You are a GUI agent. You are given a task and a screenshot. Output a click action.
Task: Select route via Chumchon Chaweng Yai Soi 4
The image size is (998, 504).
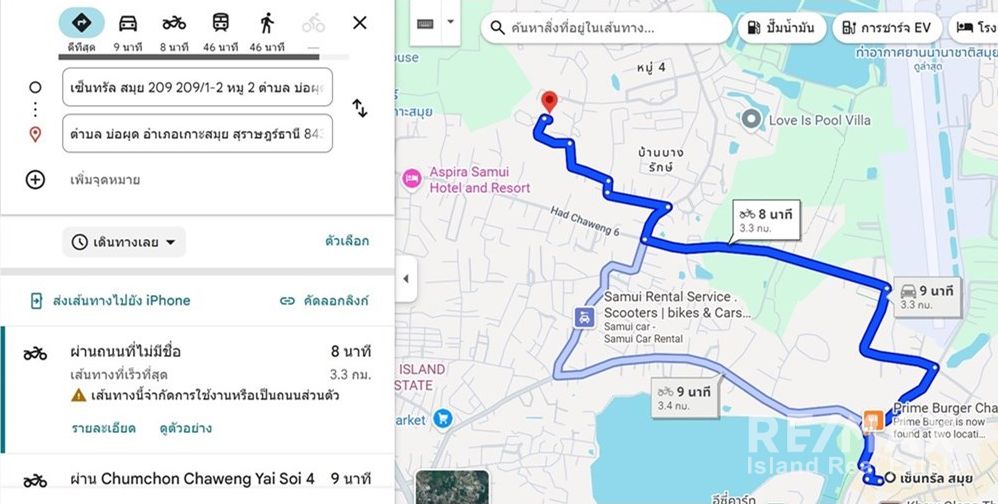[197, 479]
